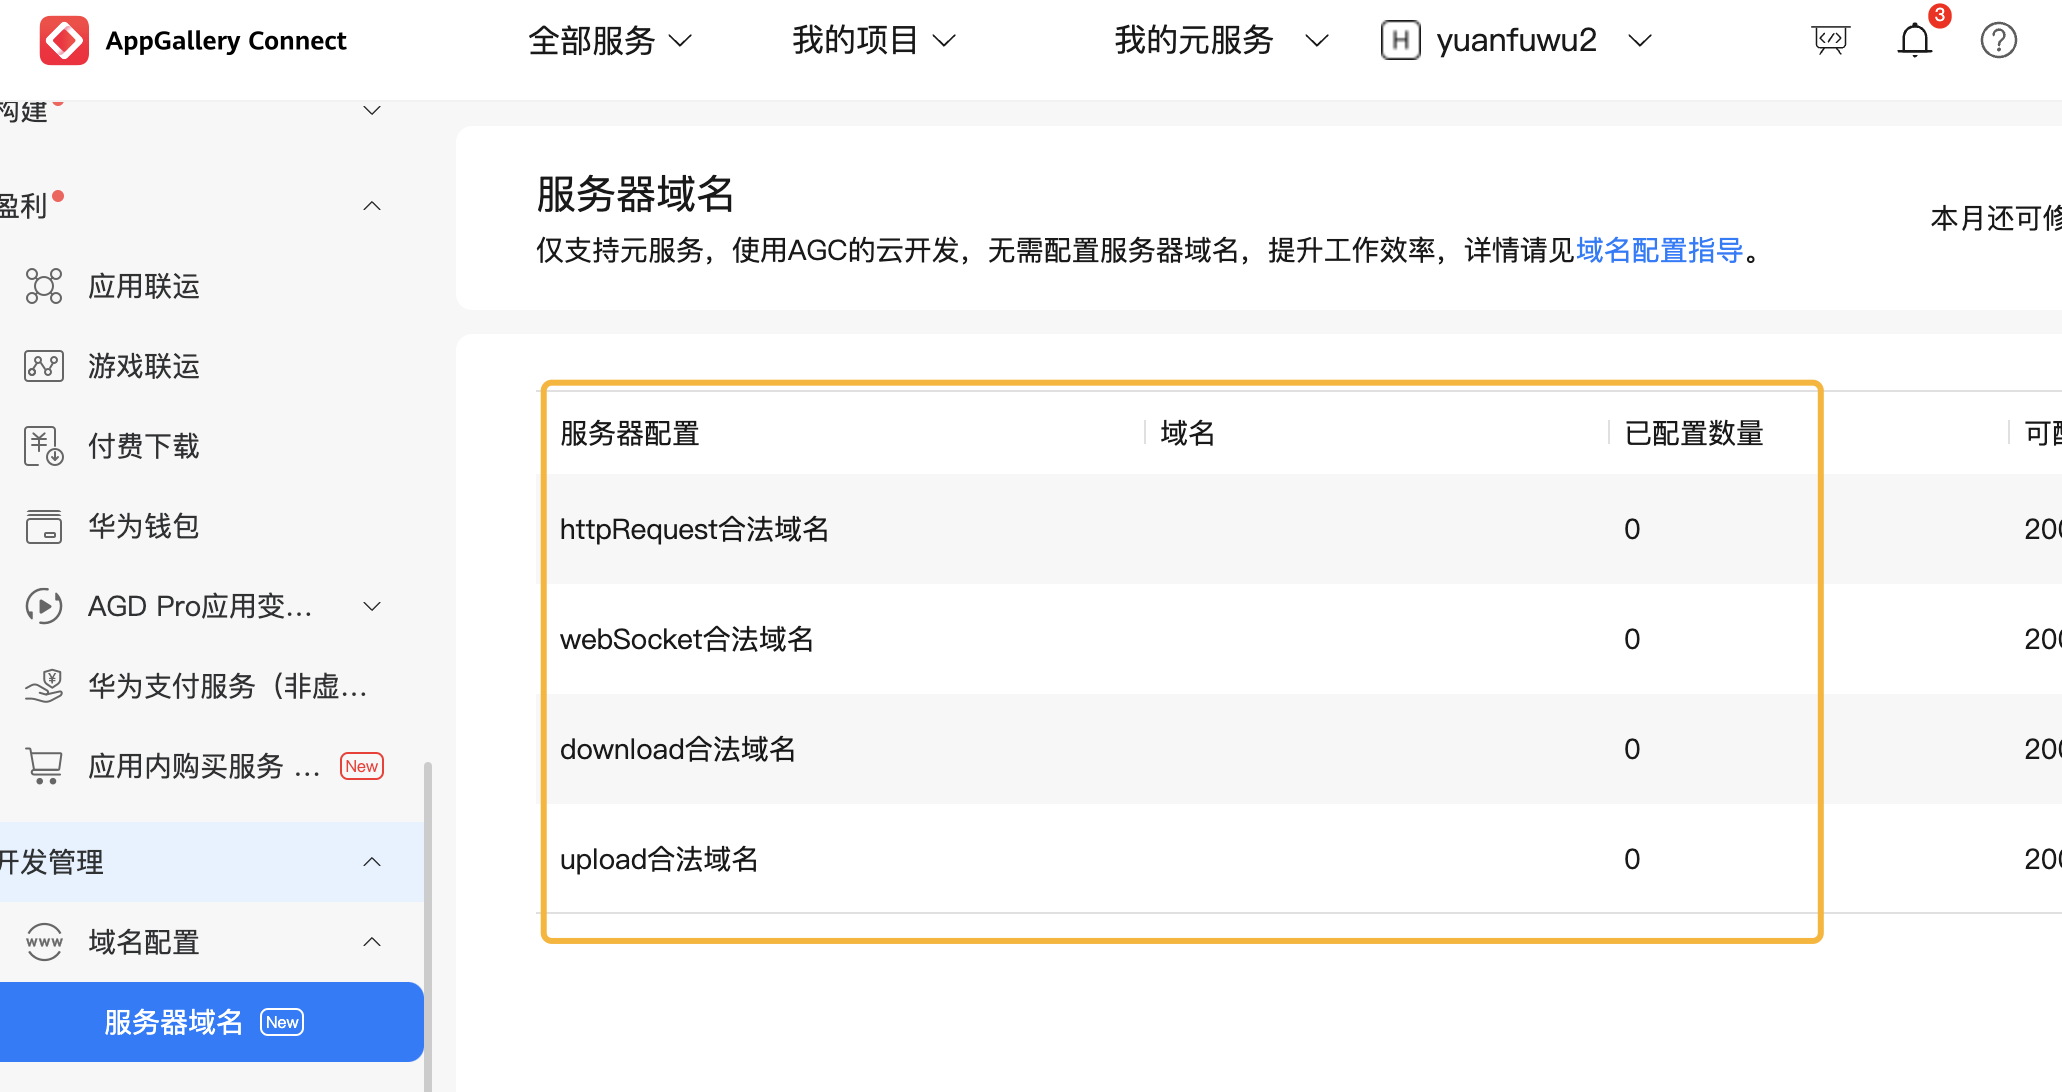Collapse the 开发管理 section
The width and height of the screenshot is (2062, 1092).
[372, 862]
